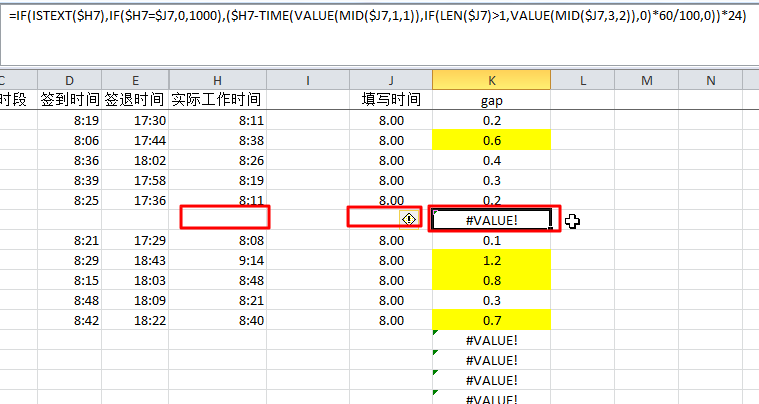The height and width of the screenshot is (404, 759).
Task: Select the #VALUE! cell directly below 0.7
Action: [x=491, y=340]
